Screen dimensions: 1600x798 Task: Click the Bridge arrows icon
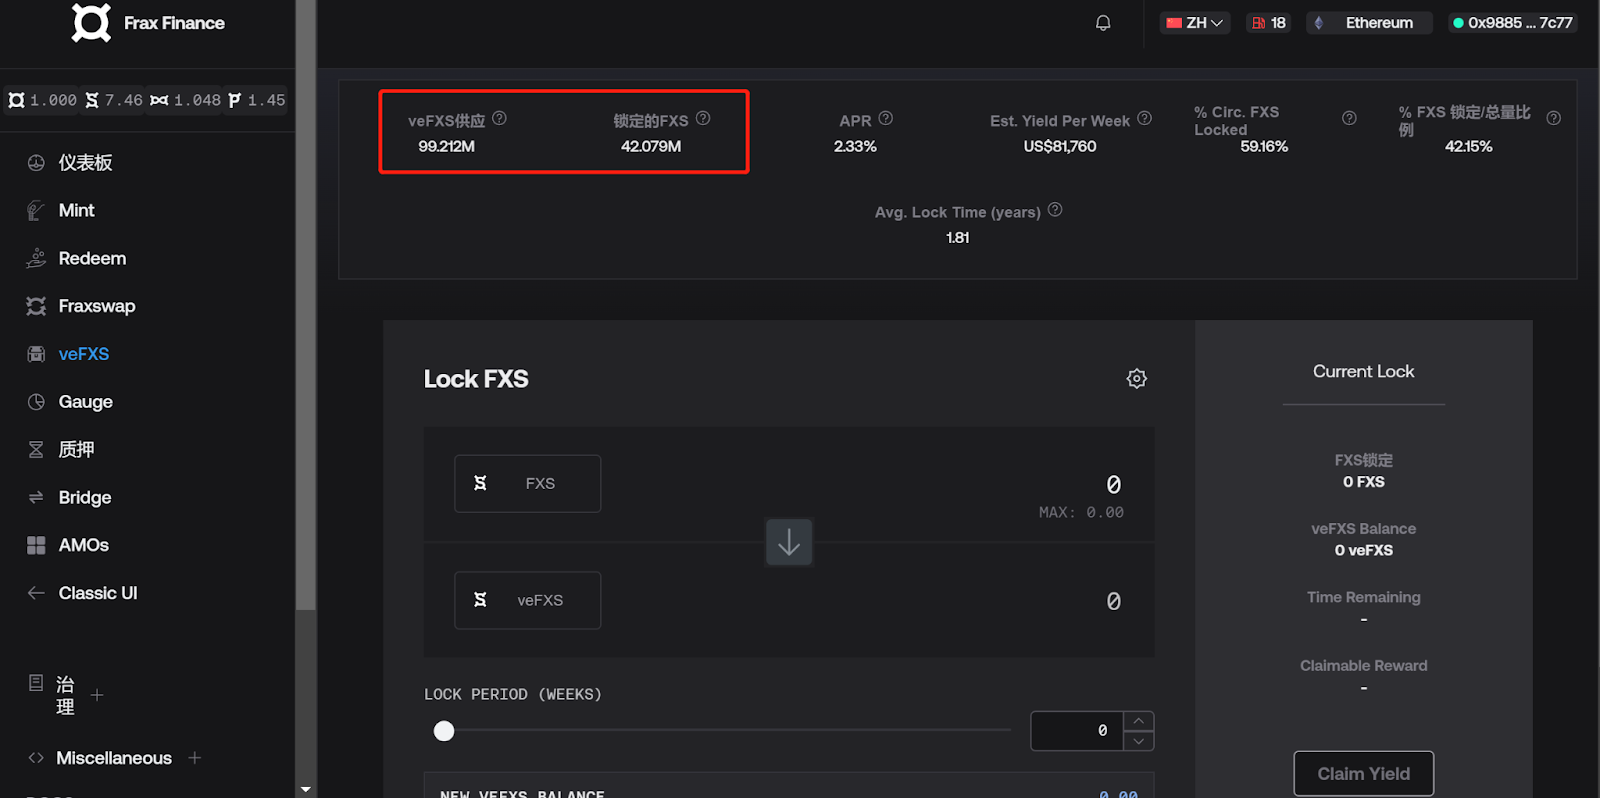36,497
